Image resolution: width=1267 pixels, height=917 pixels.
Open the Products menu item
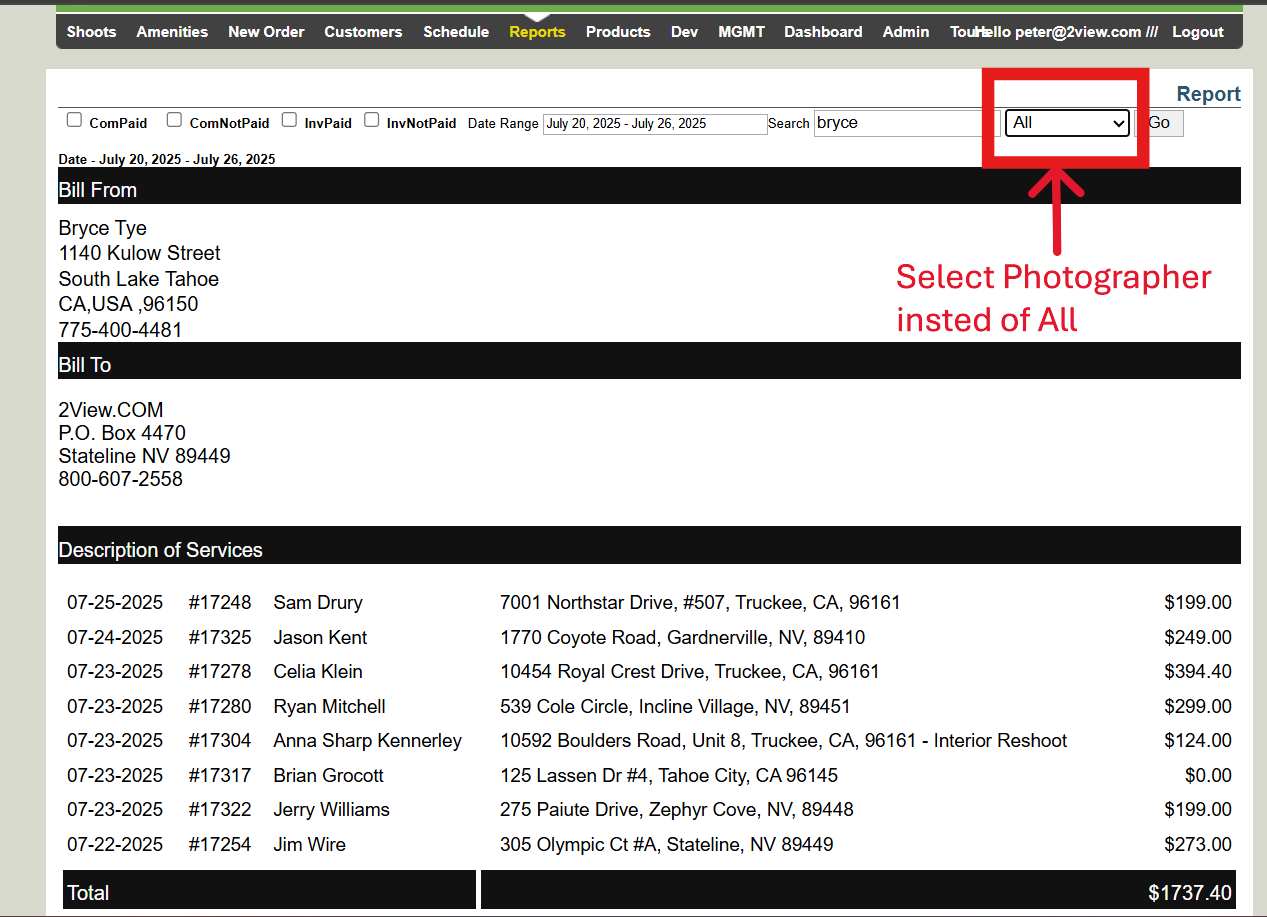[618, 32]
